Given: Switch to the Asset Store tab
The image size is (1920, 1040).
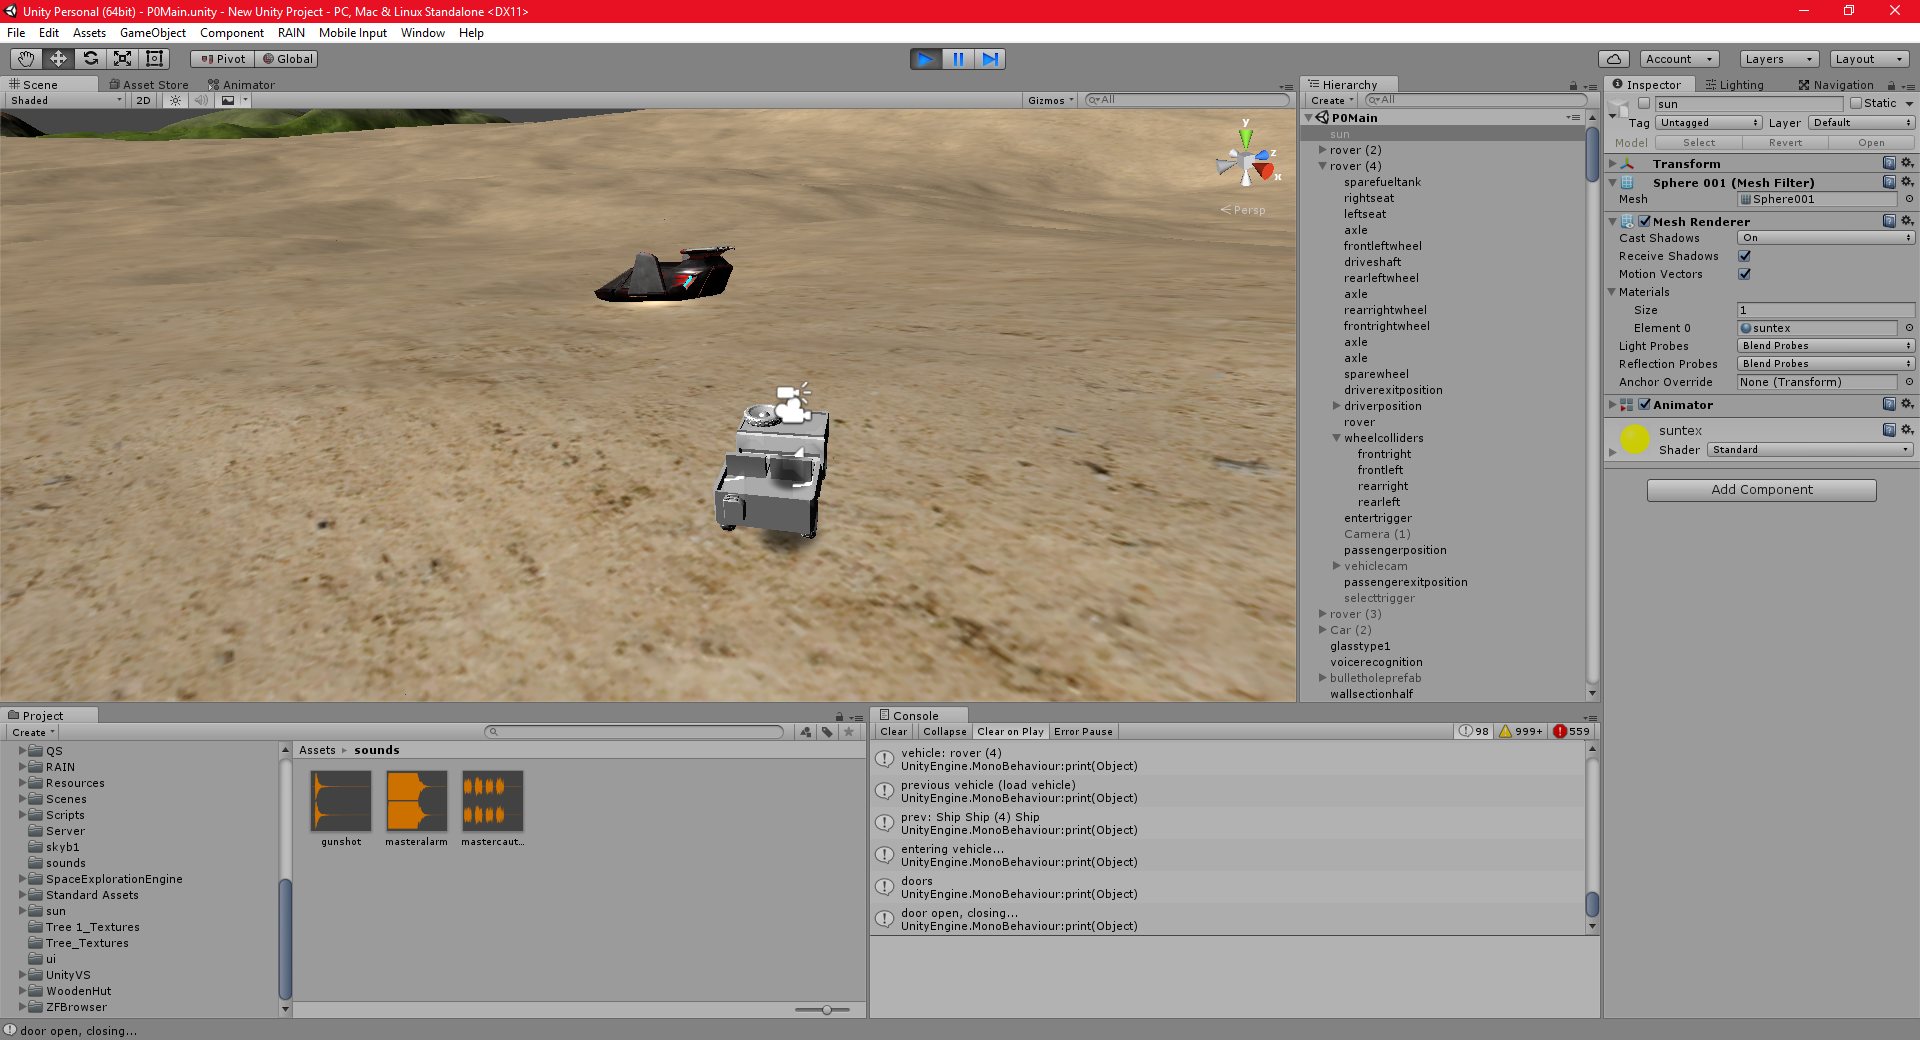Looking at the screenshot, I should pyautogui.click(x=149, y=85).
